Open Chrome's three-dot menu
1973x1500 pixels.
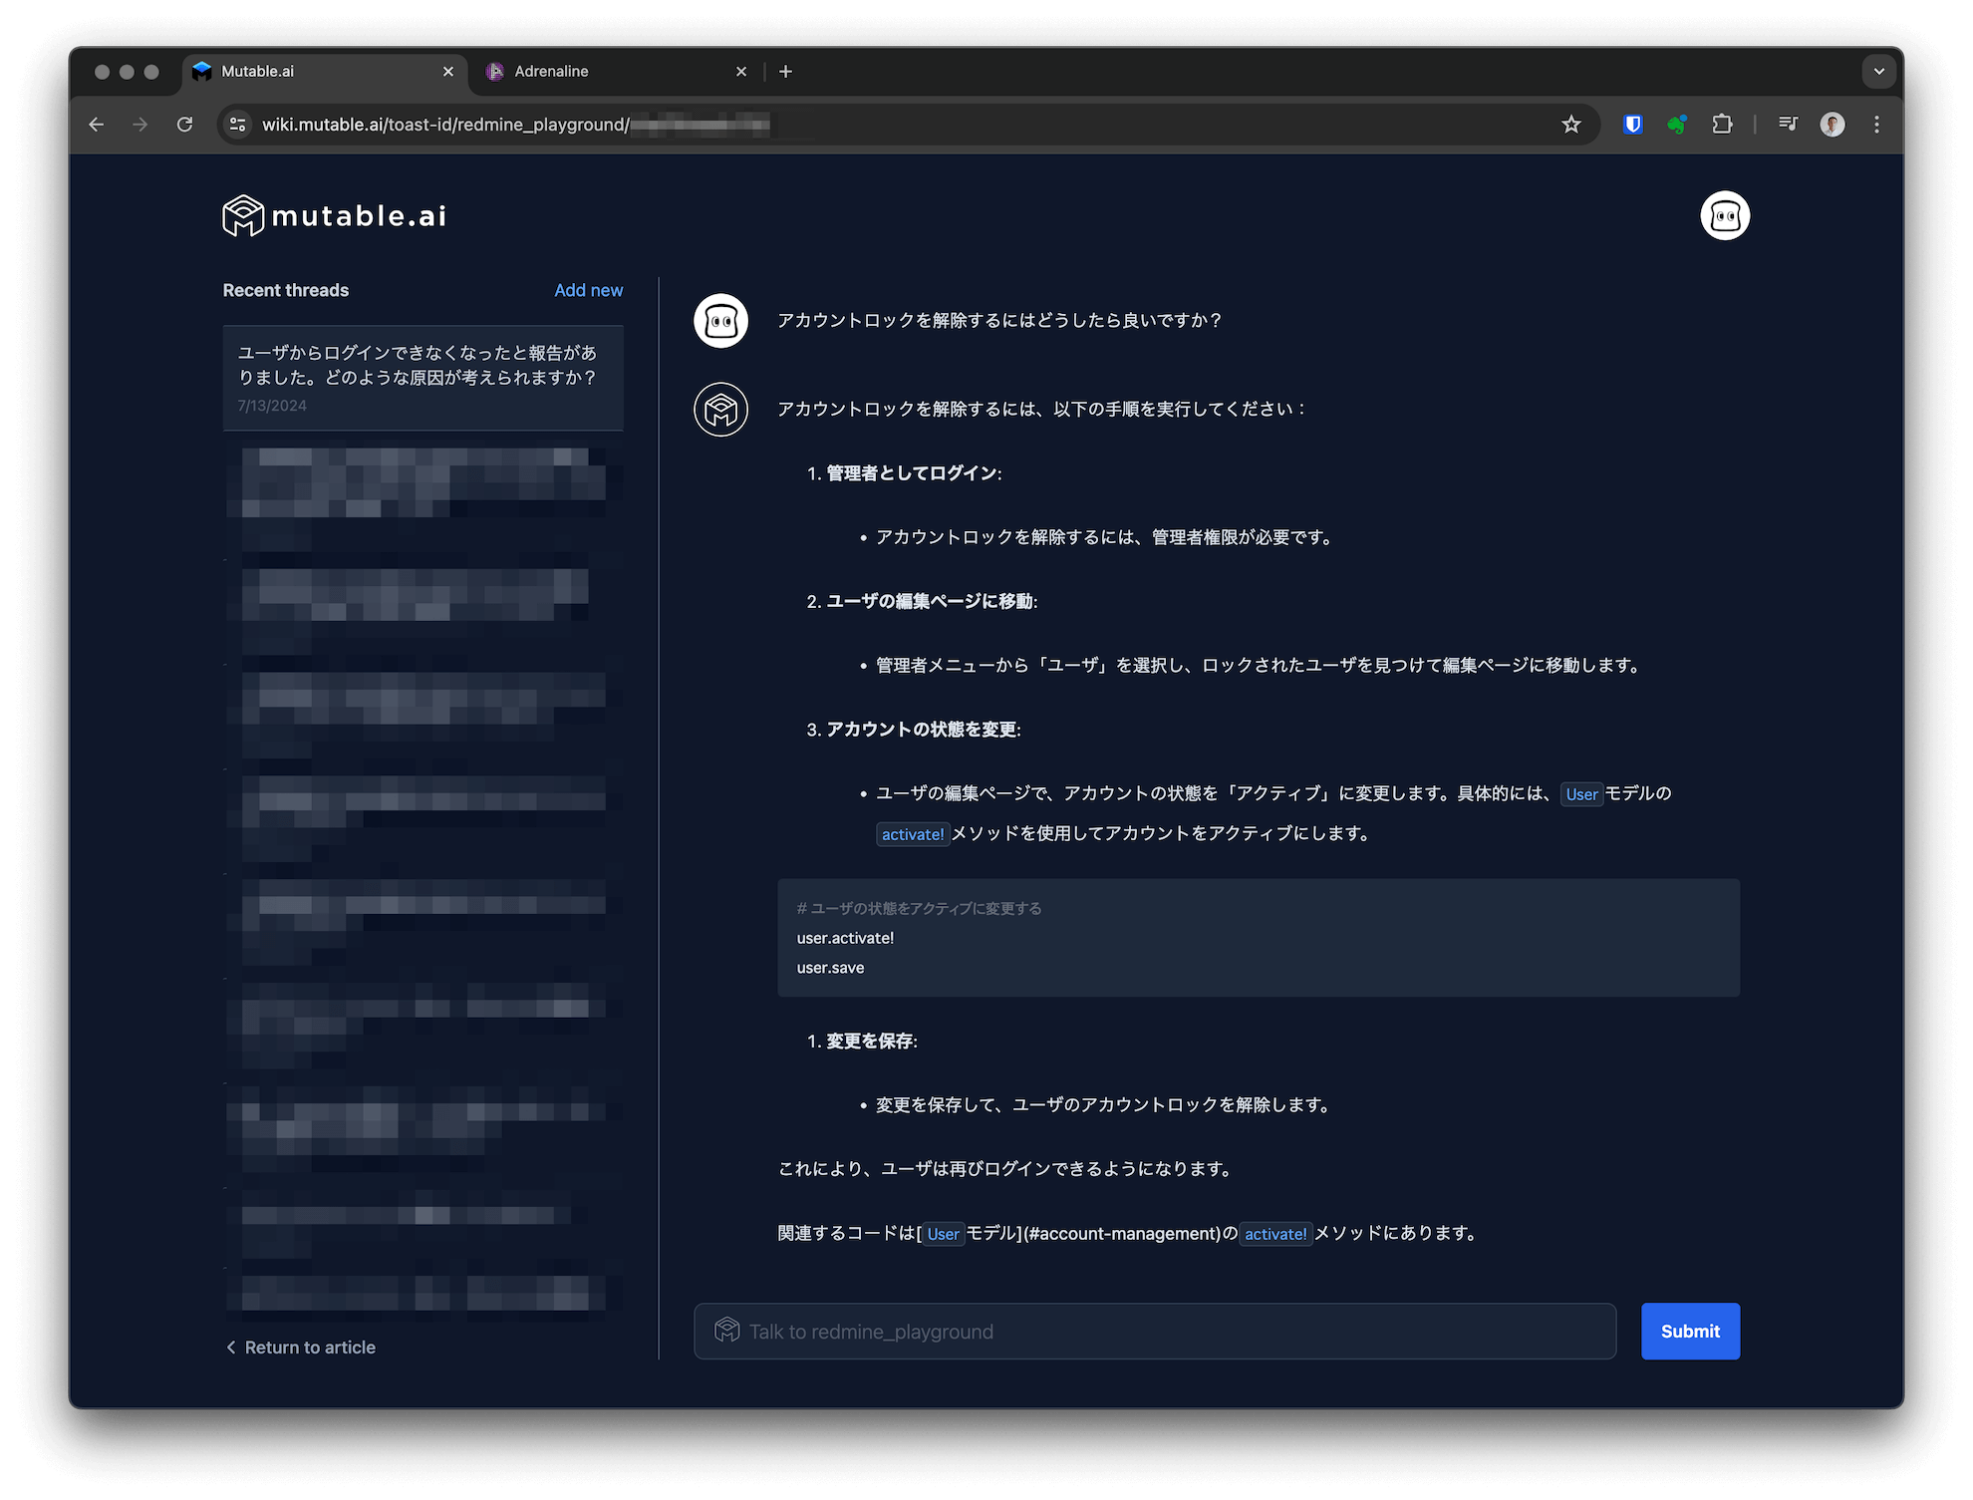coord(1877,124)
